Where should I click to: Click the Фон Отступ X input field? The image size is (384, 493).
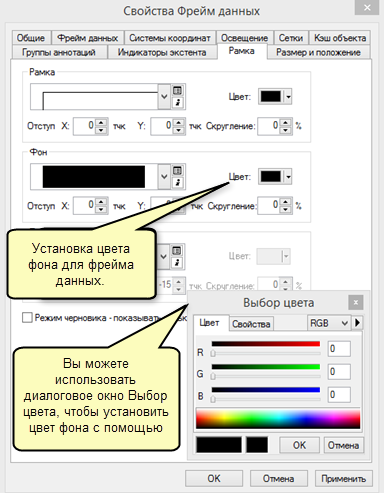click(x=85, y=206)
